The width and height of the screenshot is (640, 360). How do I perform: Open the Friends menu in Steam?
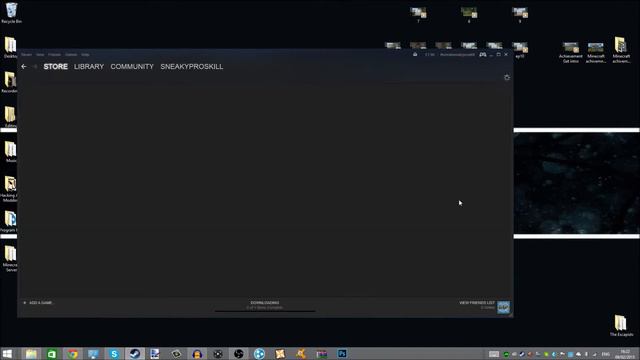tap(54, 54)
